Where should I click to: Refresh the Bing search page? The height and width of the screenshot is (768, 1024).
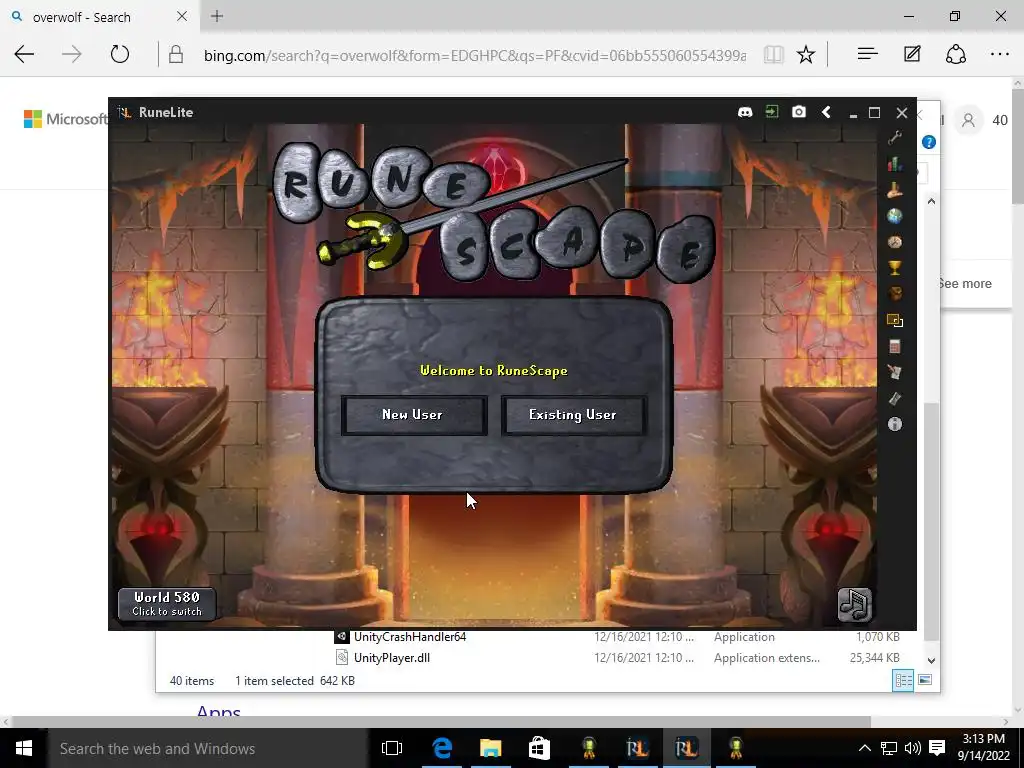click(x=120, y=55)
